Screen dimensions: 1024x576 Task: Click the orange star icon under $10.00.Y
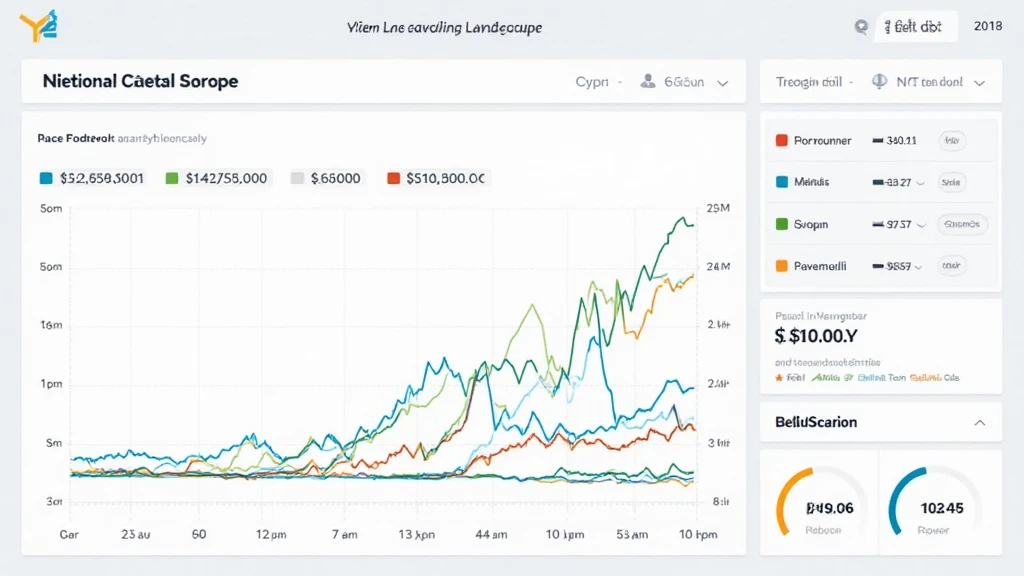pyautogui.click(x=779, y=378)
